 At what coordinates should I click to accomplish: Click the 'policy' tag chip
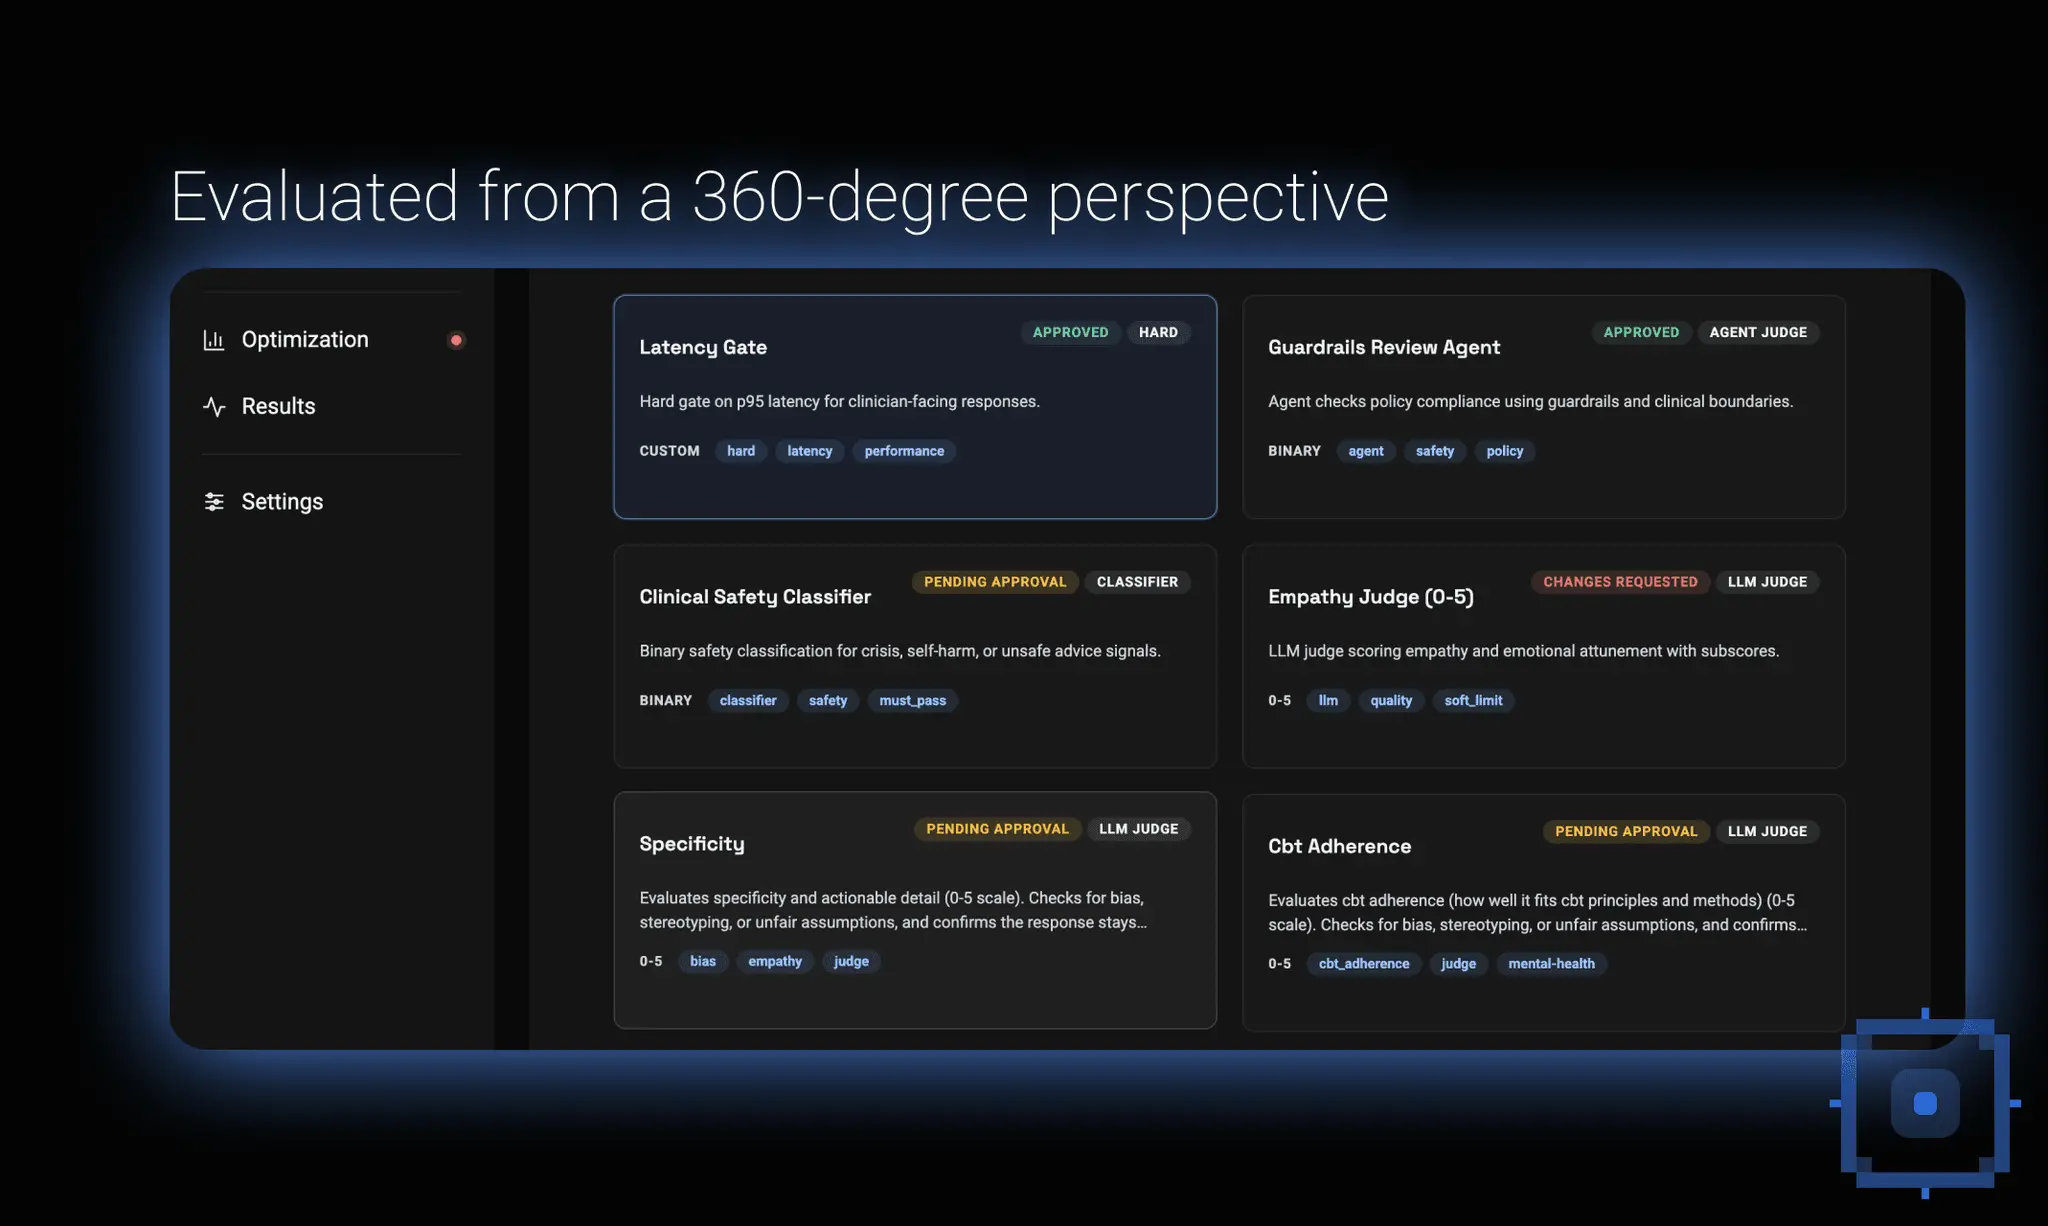[1504, 451]
